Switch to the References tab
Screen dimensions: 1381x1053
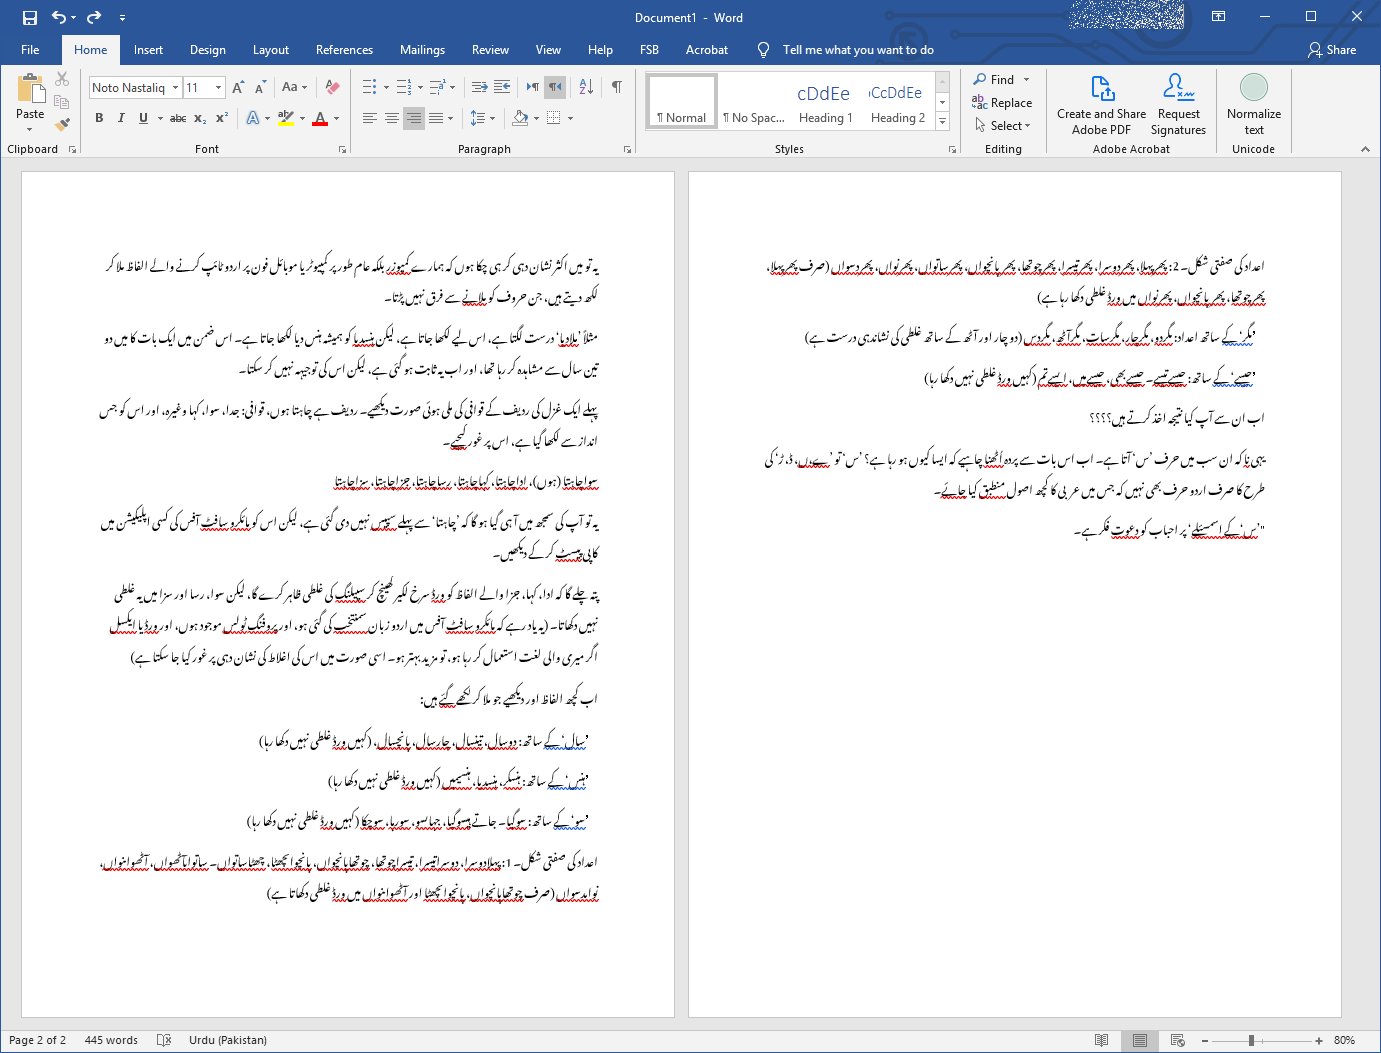pyautogui.click(x=344, y=50)
